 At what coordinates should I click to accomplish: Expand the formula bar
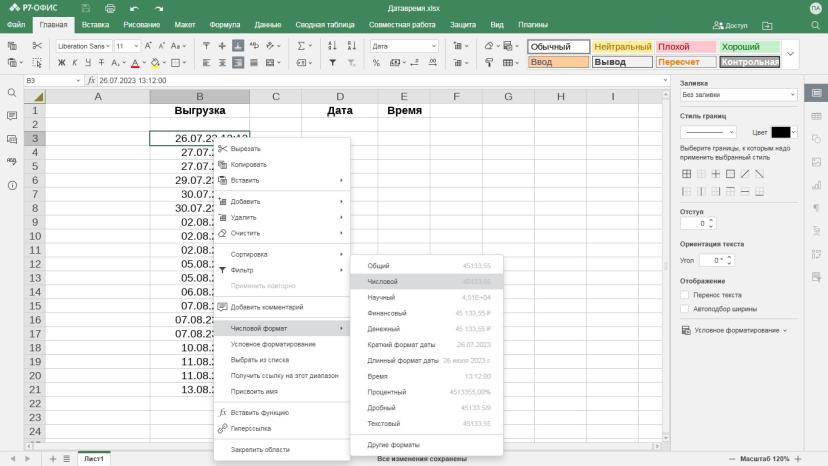click(x=665, y=80)
